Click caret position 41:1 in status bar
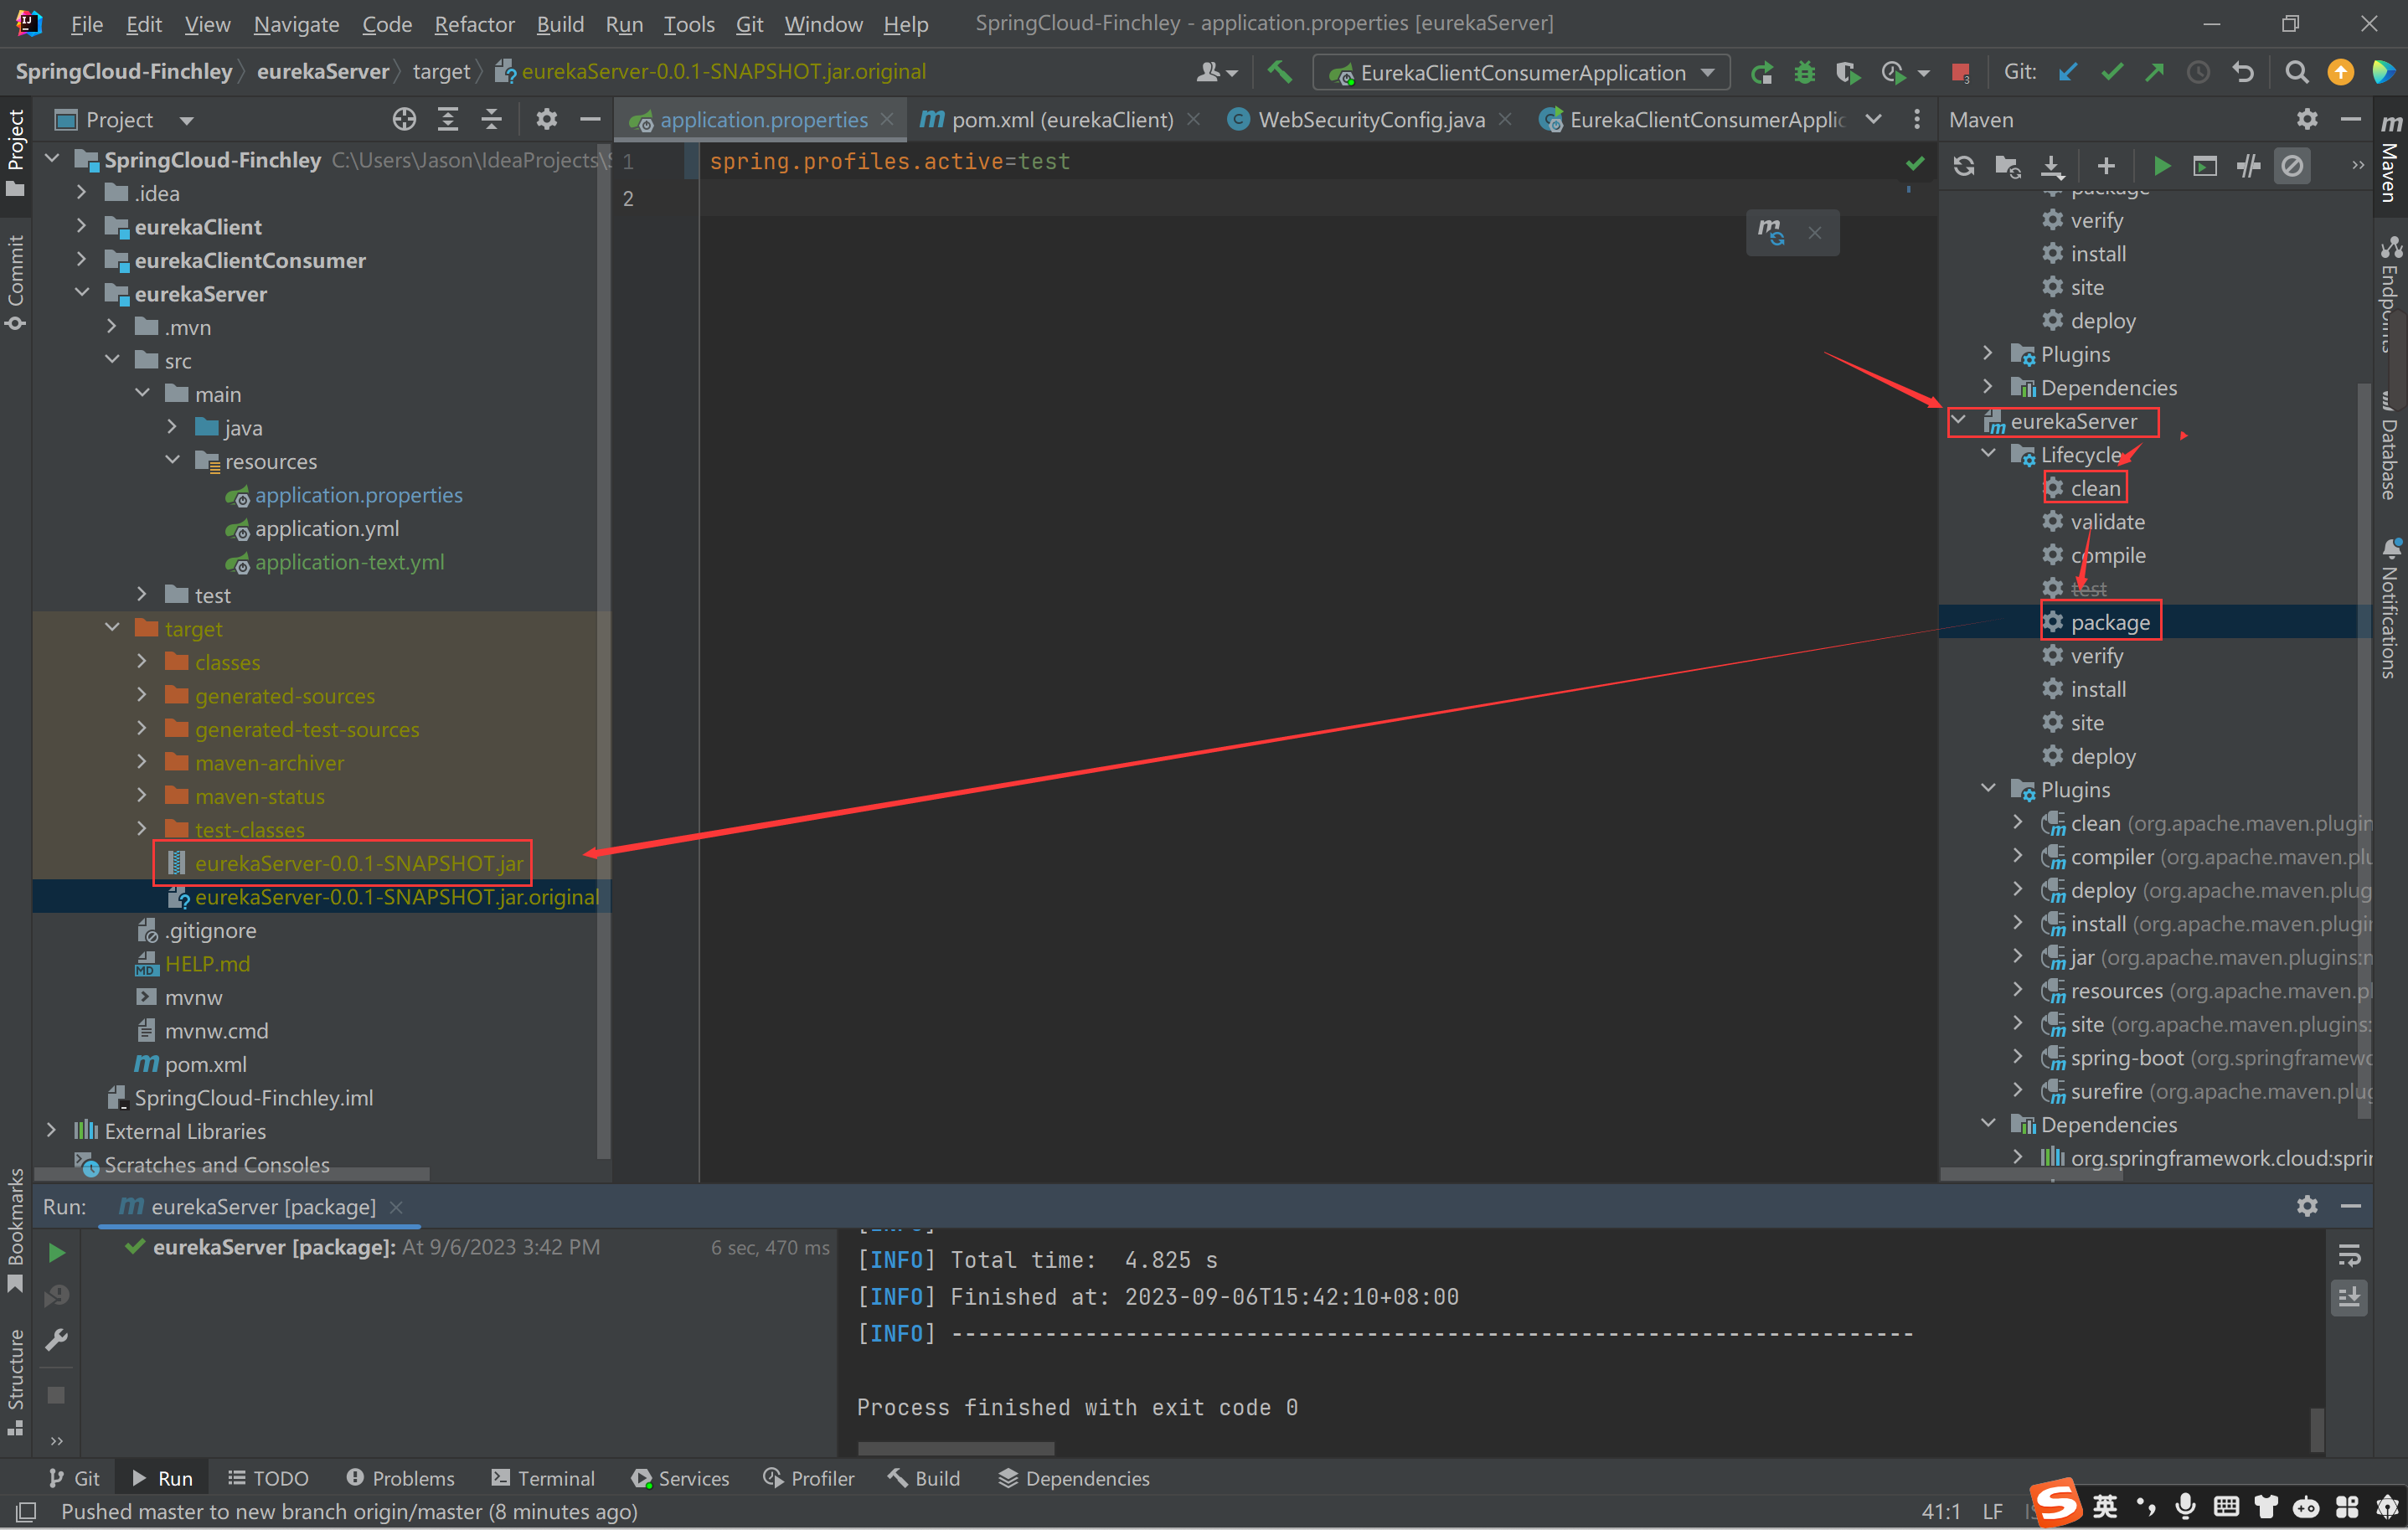This screenshot has width=2408, height=1530. tap(1941, 1511)
